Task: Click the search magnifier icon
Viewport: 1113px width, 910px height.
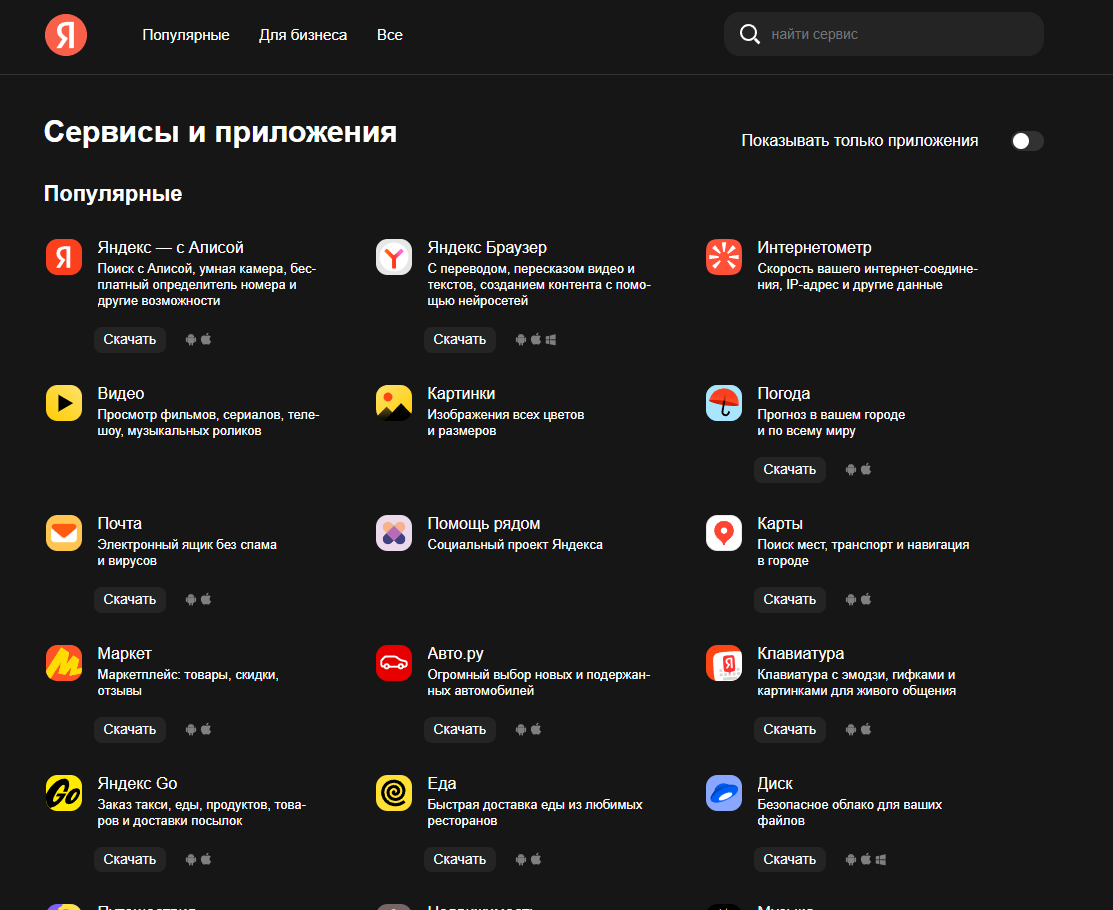Action: pyautogui.click(x=750, y=34)
